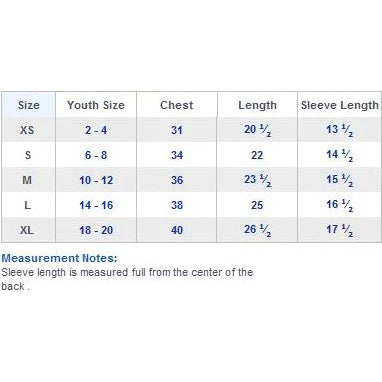Click length value 25 cell

tap(257, 205)
